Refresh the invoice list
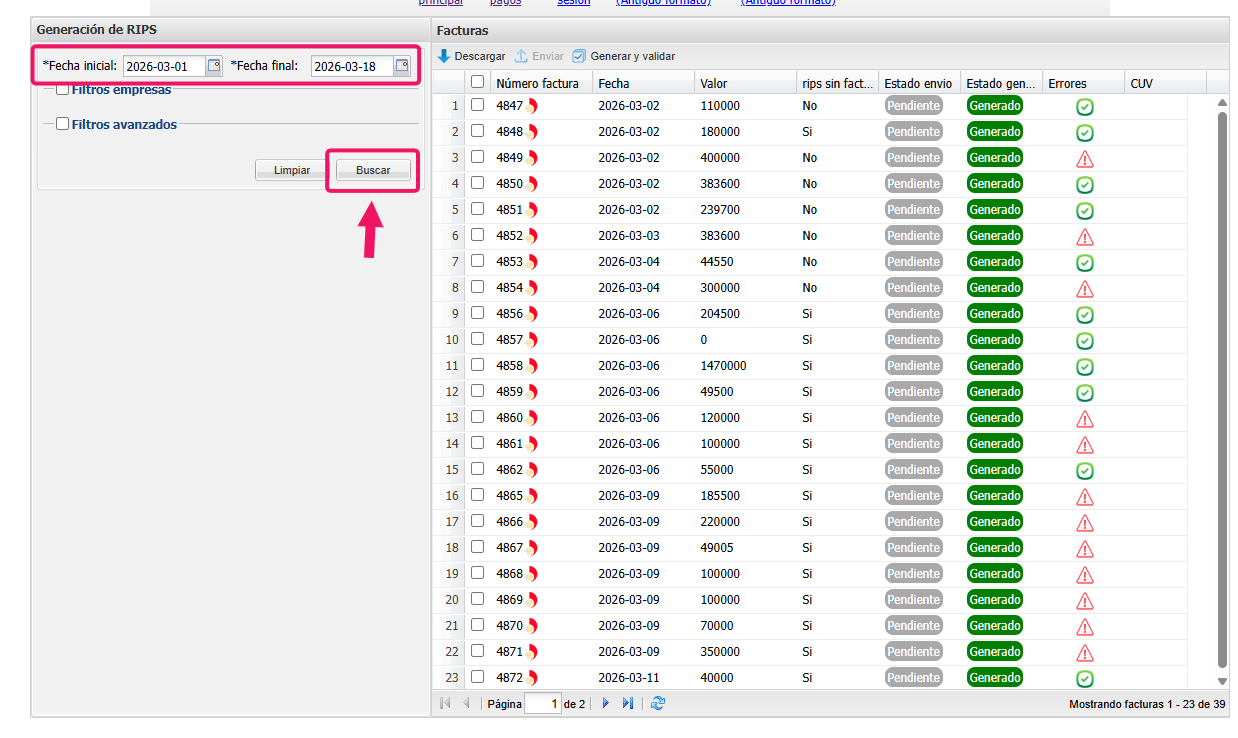Image resolution: width=1238 pixels, height=738 pixels. click(x=658, y=704)
